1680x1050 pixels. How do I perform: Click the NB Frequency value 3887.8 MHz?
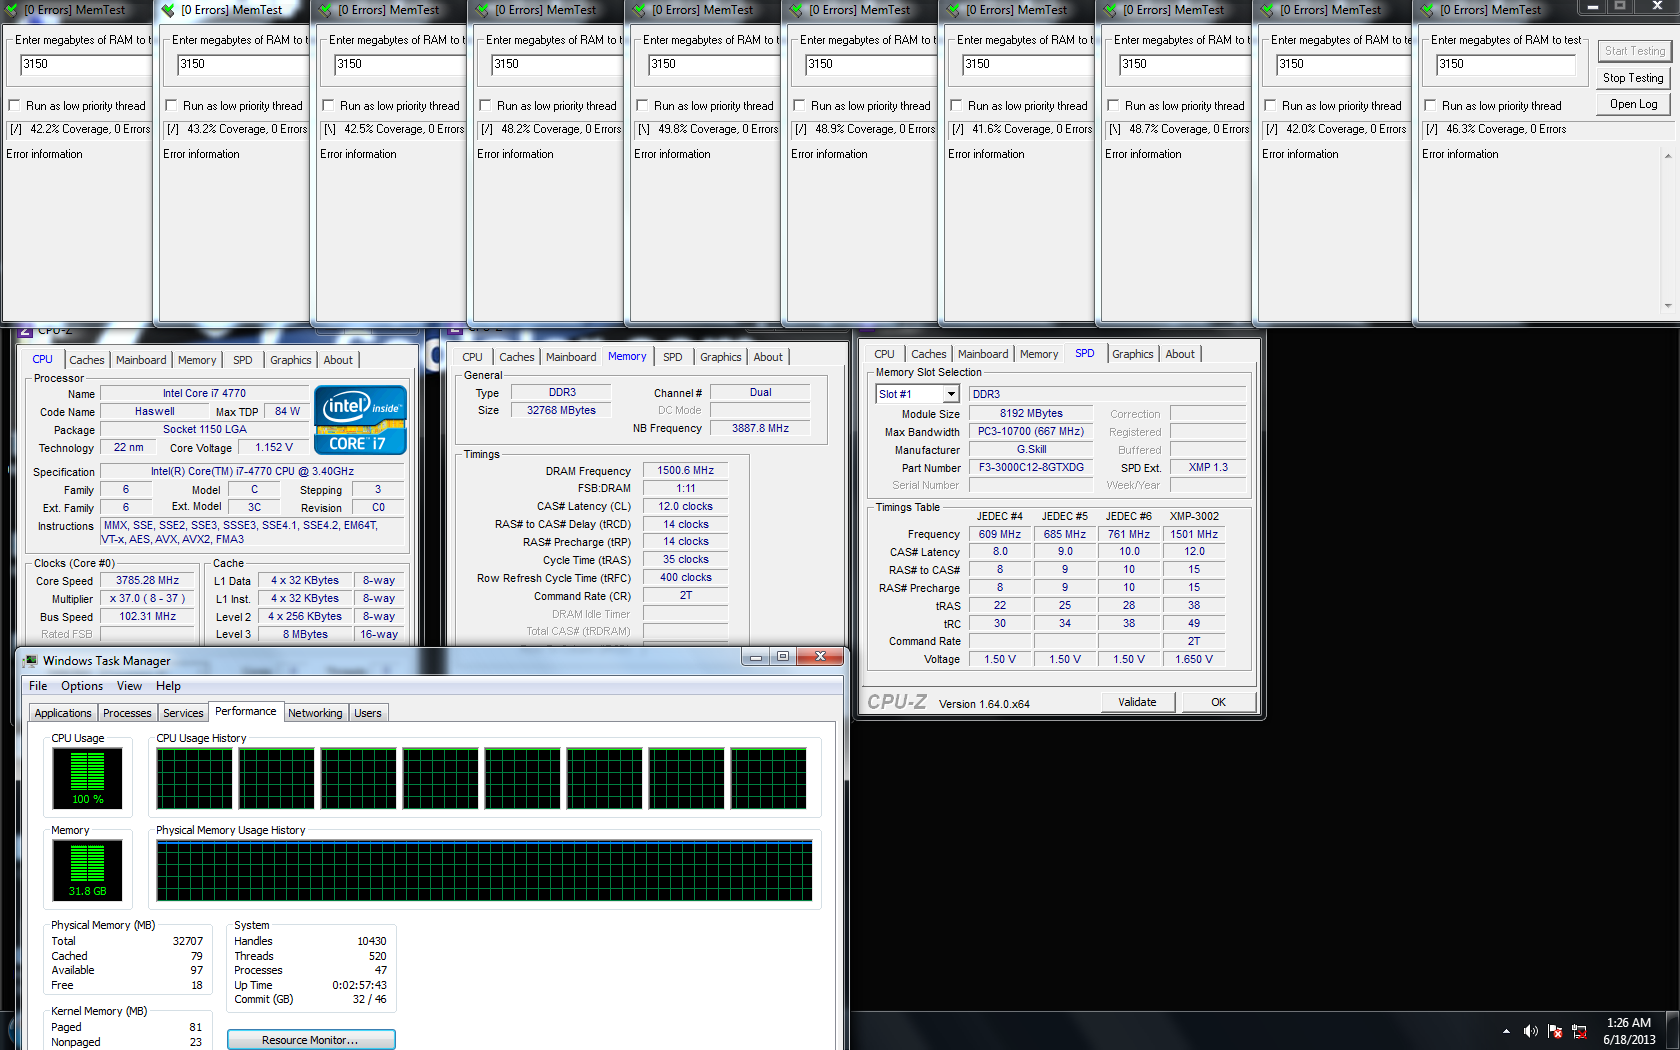pos(760,428)
